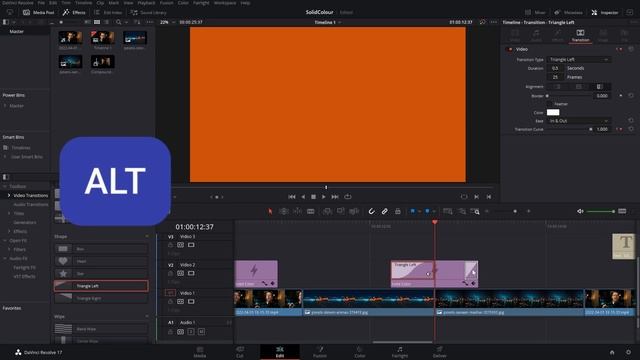
Task: Mute the timeline audio speaker icon
Action: (x=580, y=211)
